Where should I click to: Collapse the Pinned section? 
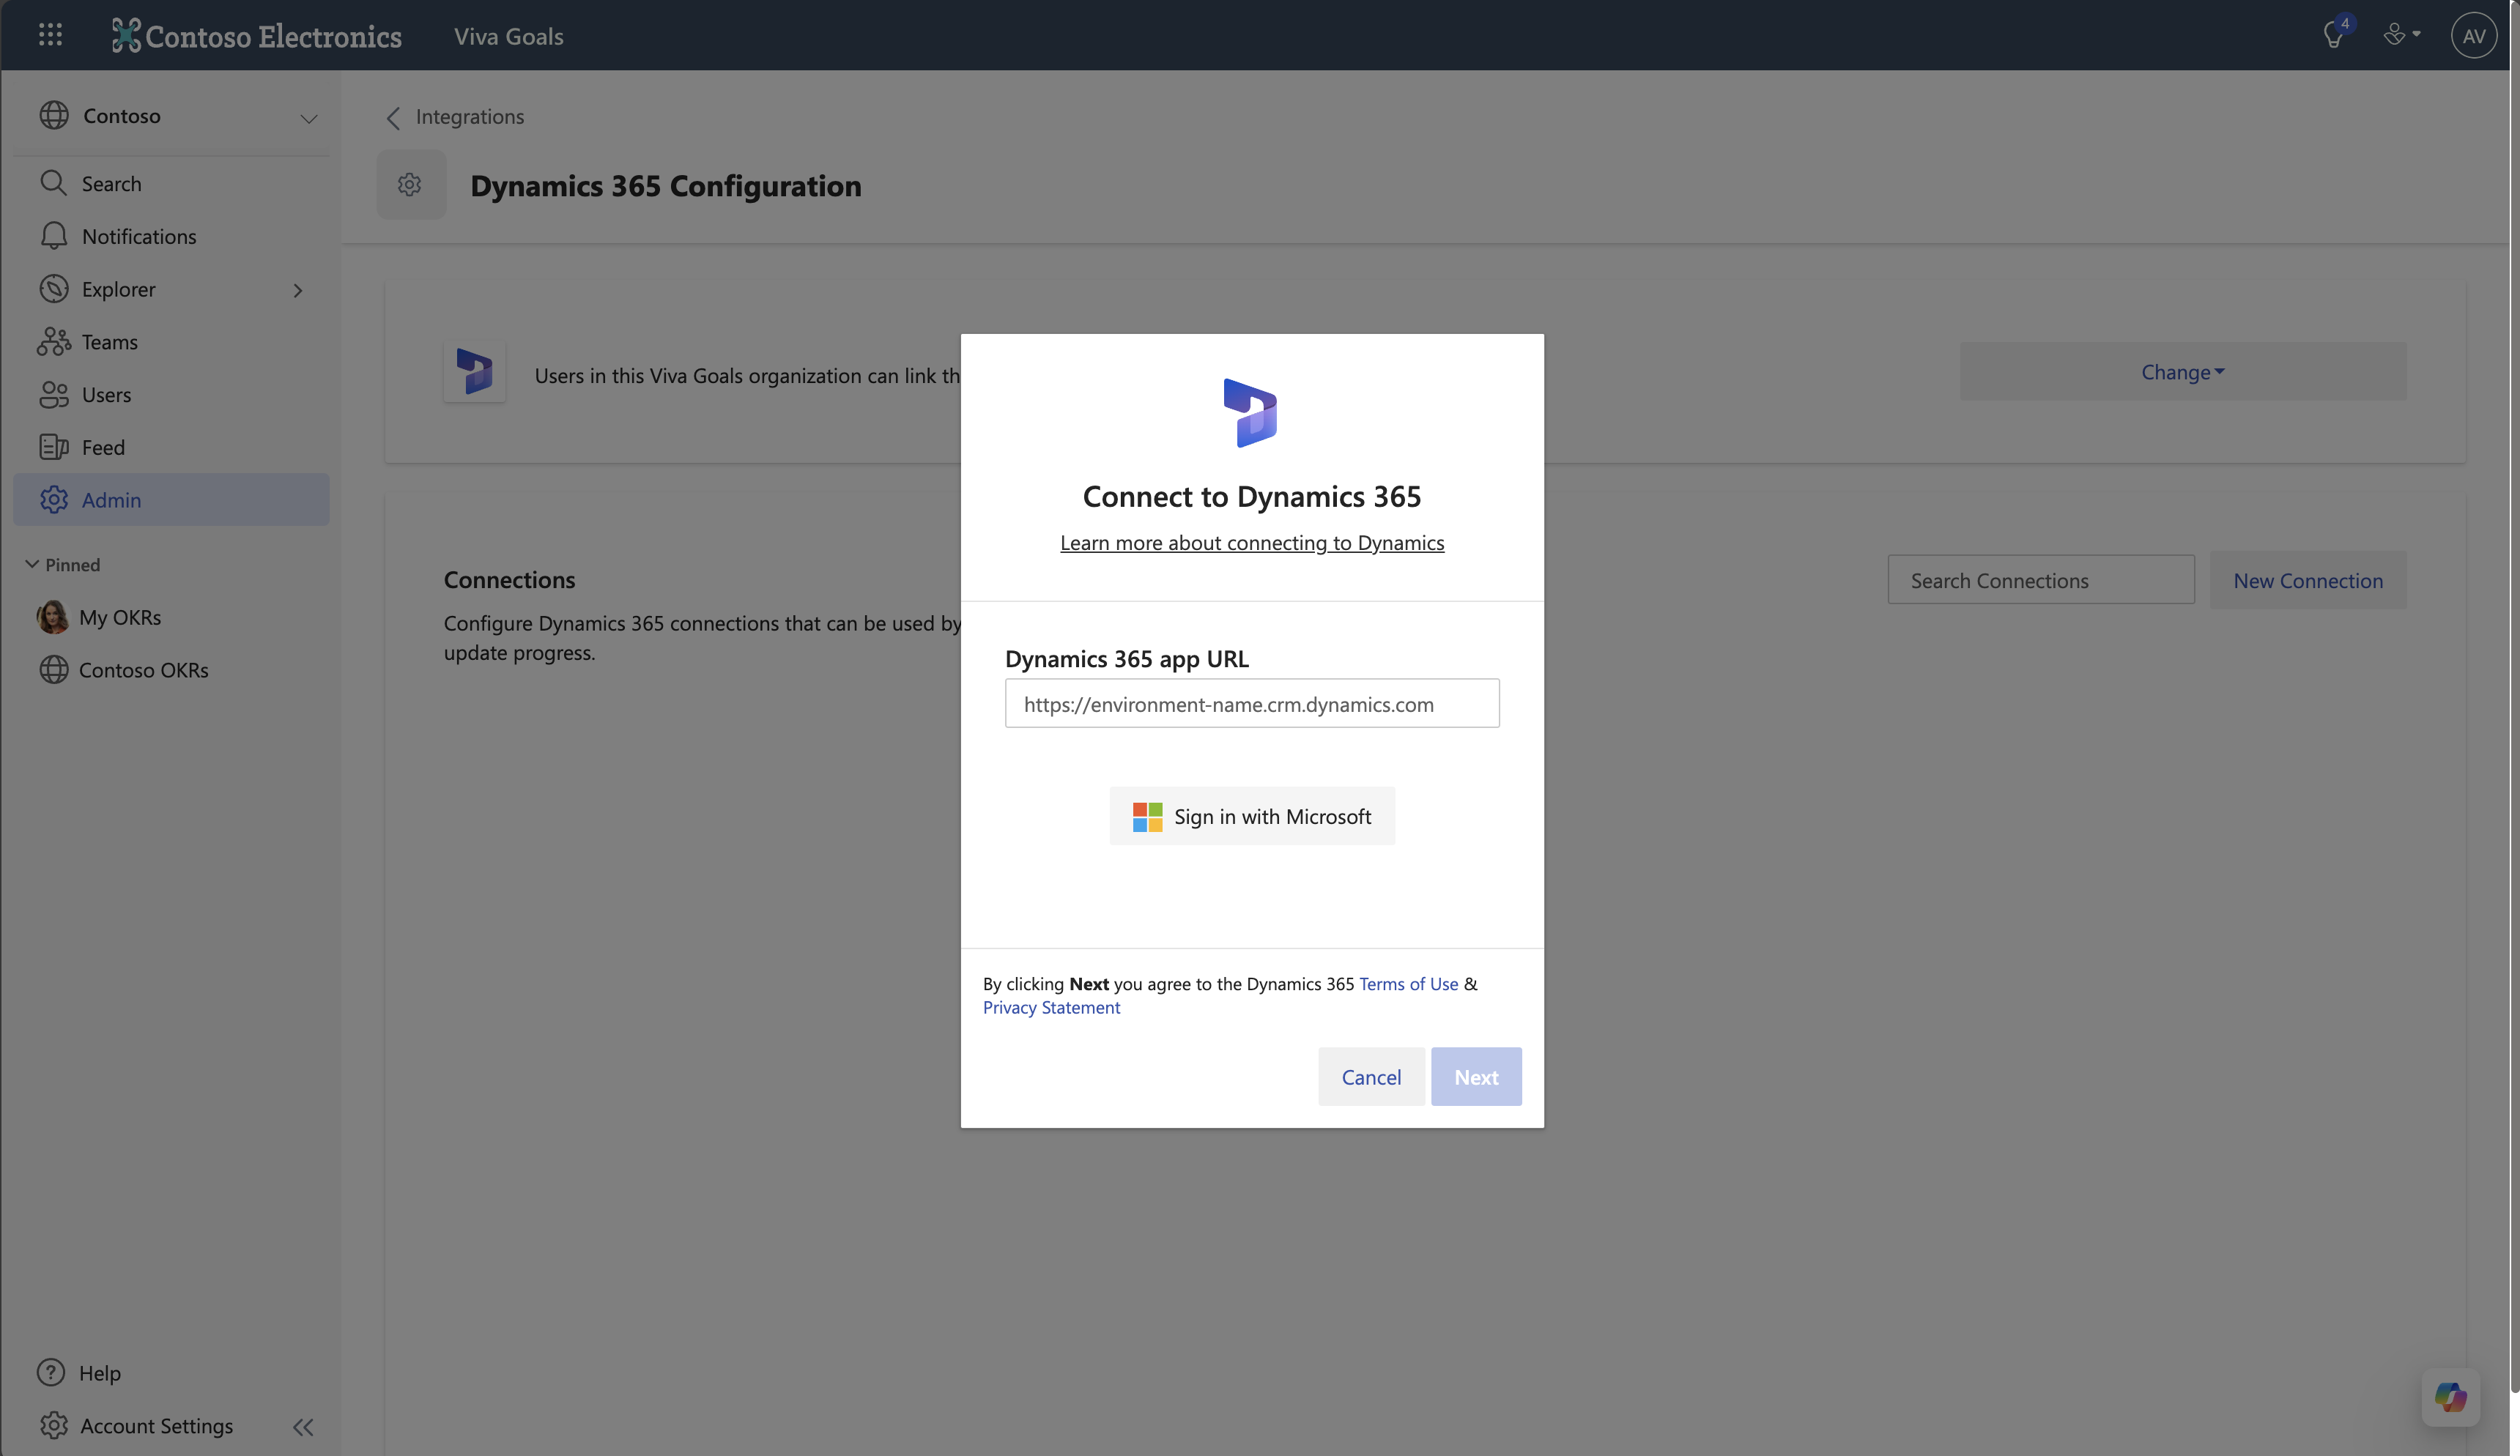pos(32,564)
